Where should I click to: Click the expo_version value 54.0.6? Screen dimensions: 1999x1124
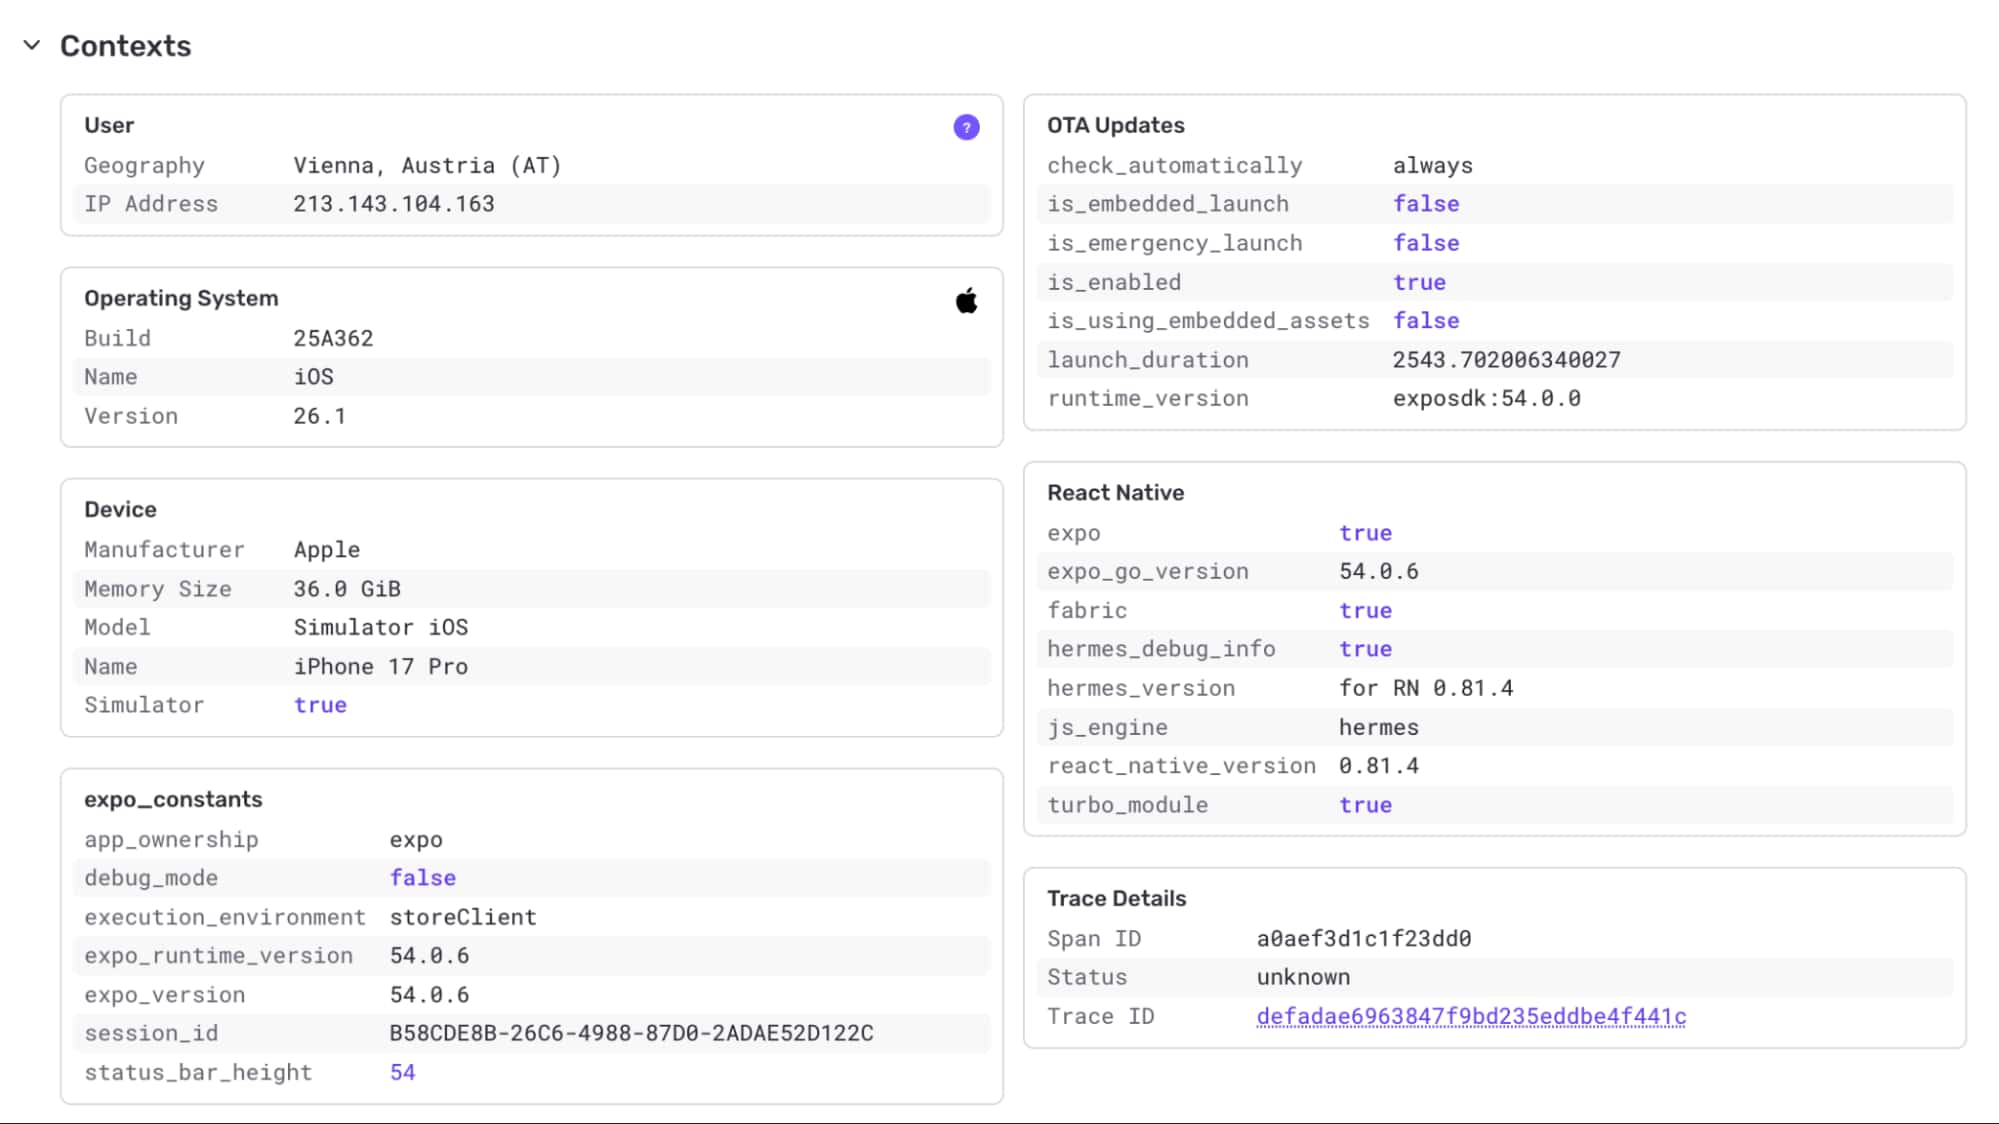[429, 995]
